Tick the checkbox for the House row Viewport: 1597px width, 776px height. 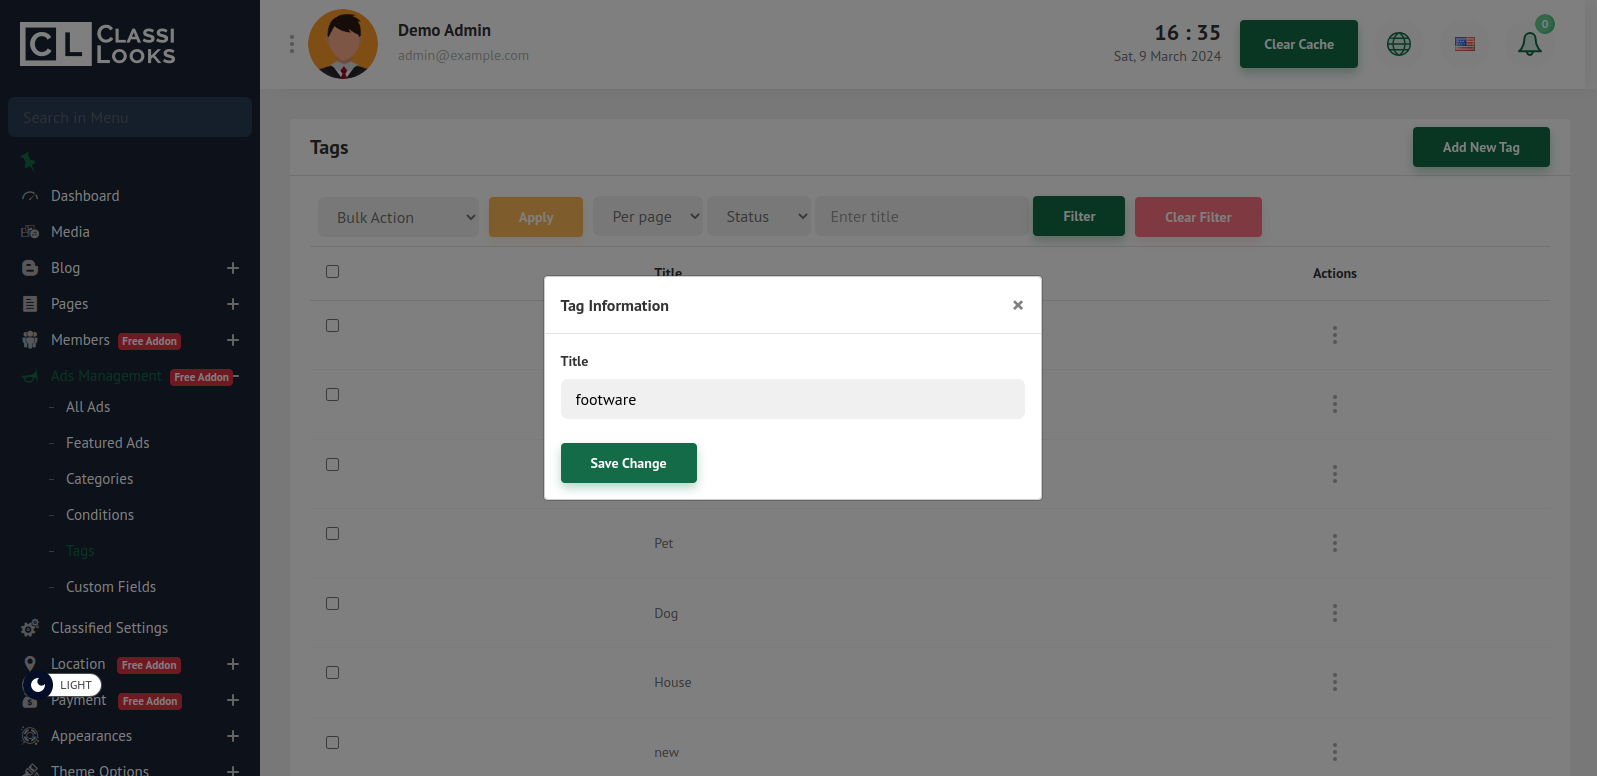click(333, 673)
